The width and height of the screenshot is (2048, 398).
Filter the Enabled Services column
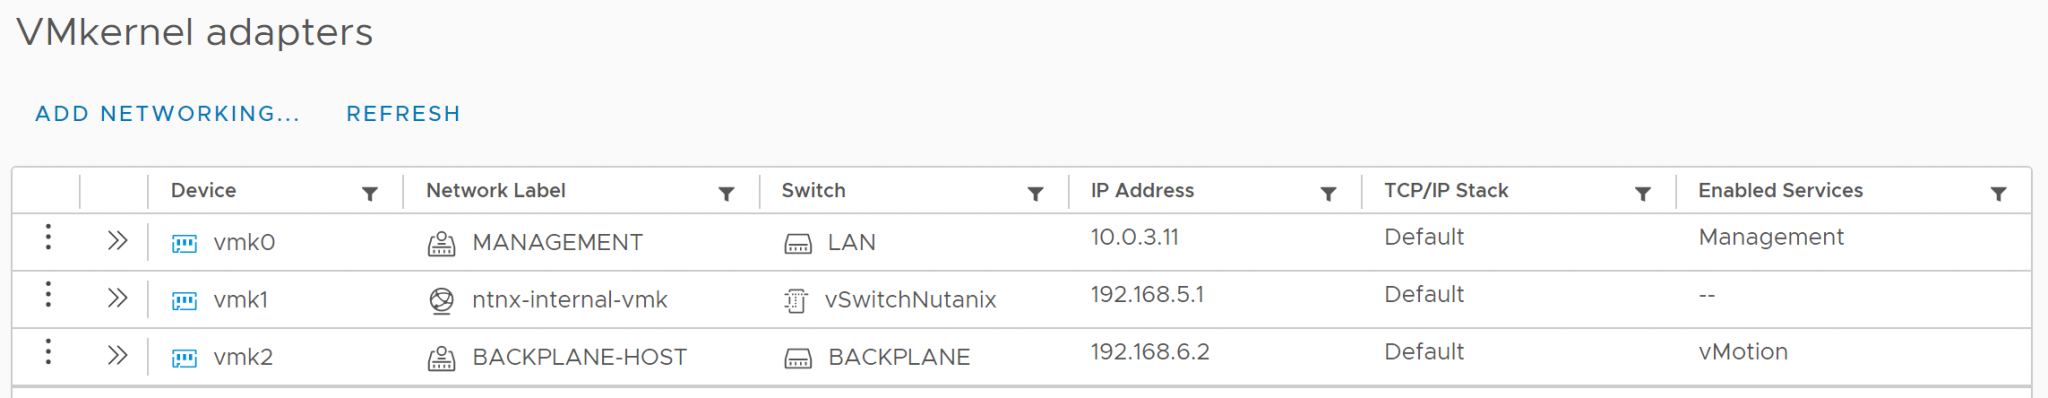tap(1998, 193)
